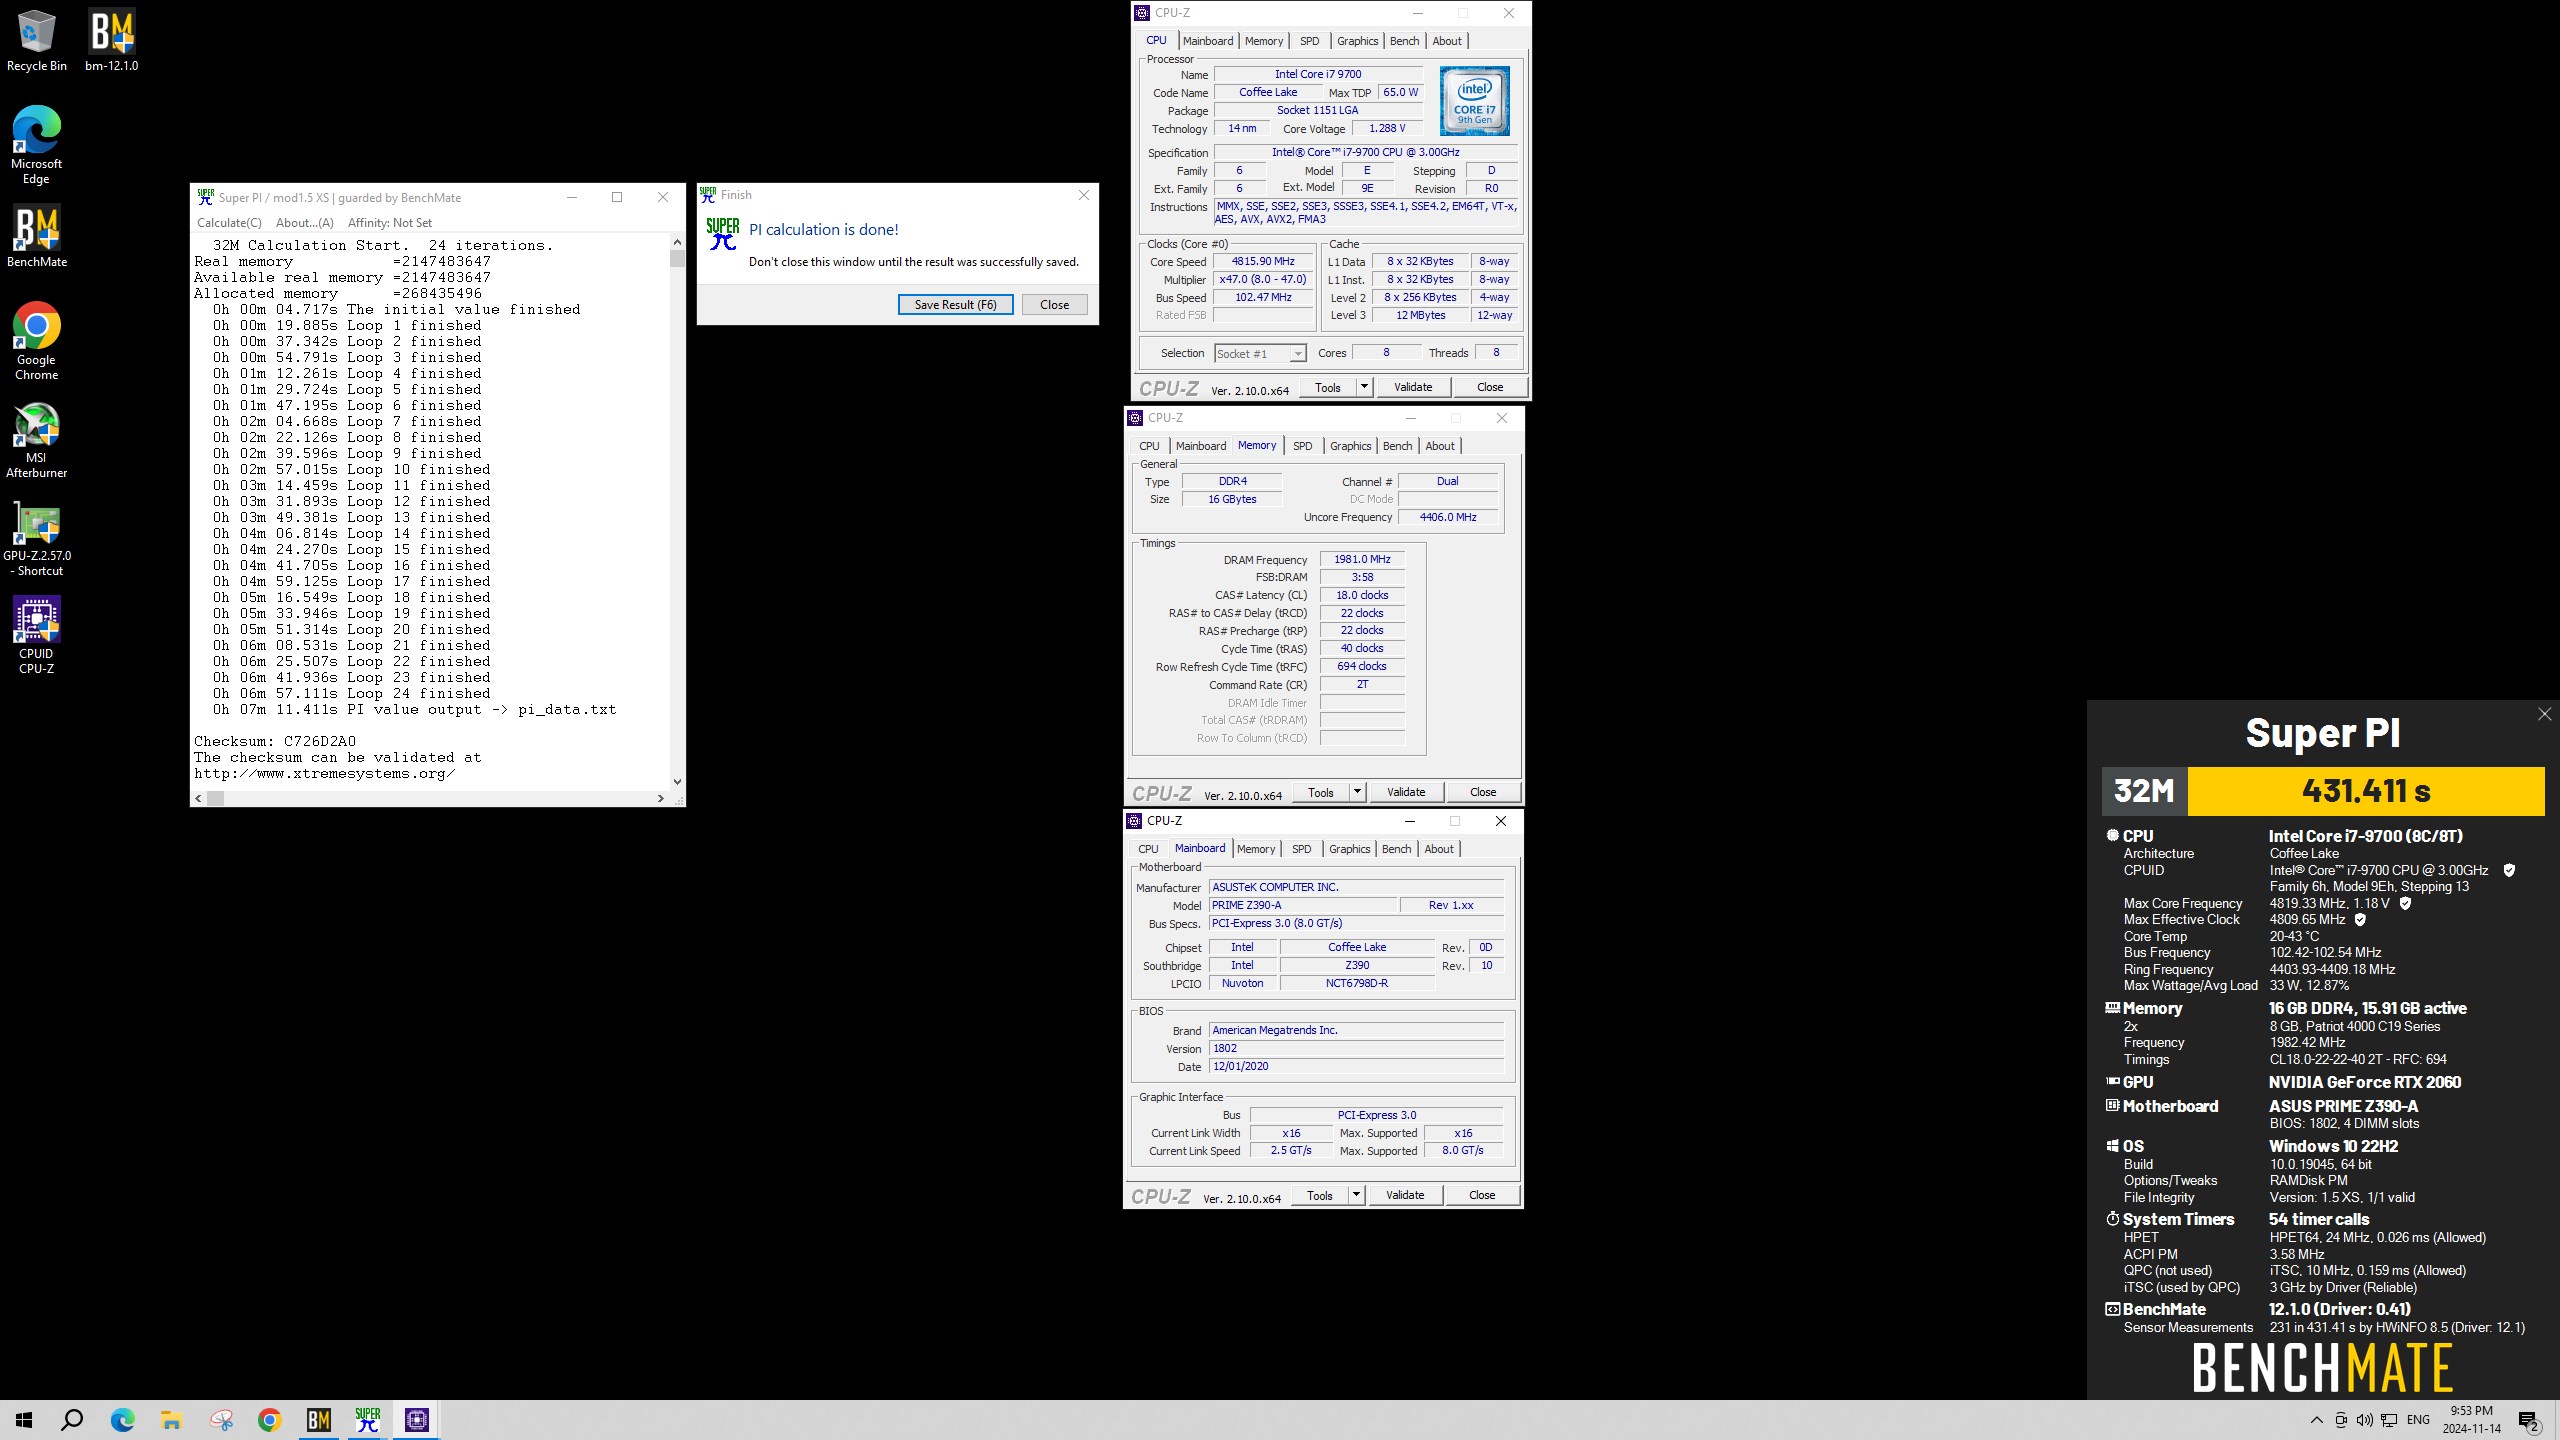This screenshot has height=1440, width=2560.
Task: Click the Core Speed value 4815.90 MHz
Action: coord(1262,261)
